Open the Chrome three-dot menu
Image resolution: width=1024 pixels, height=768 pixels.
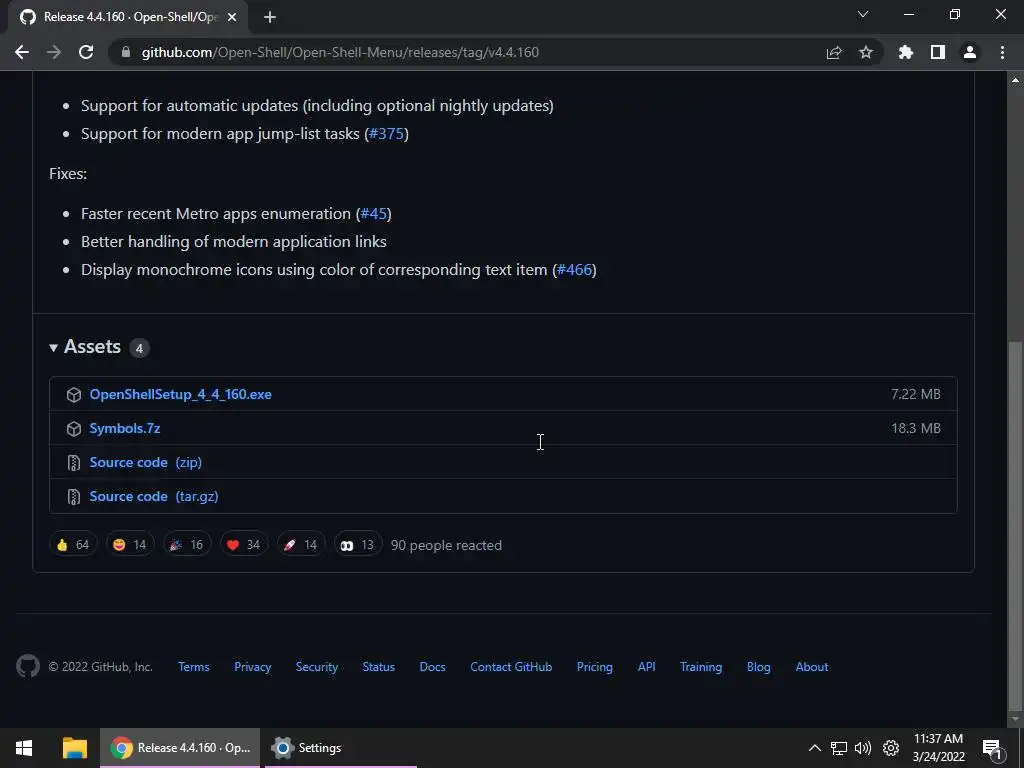tap(1002, 52)
